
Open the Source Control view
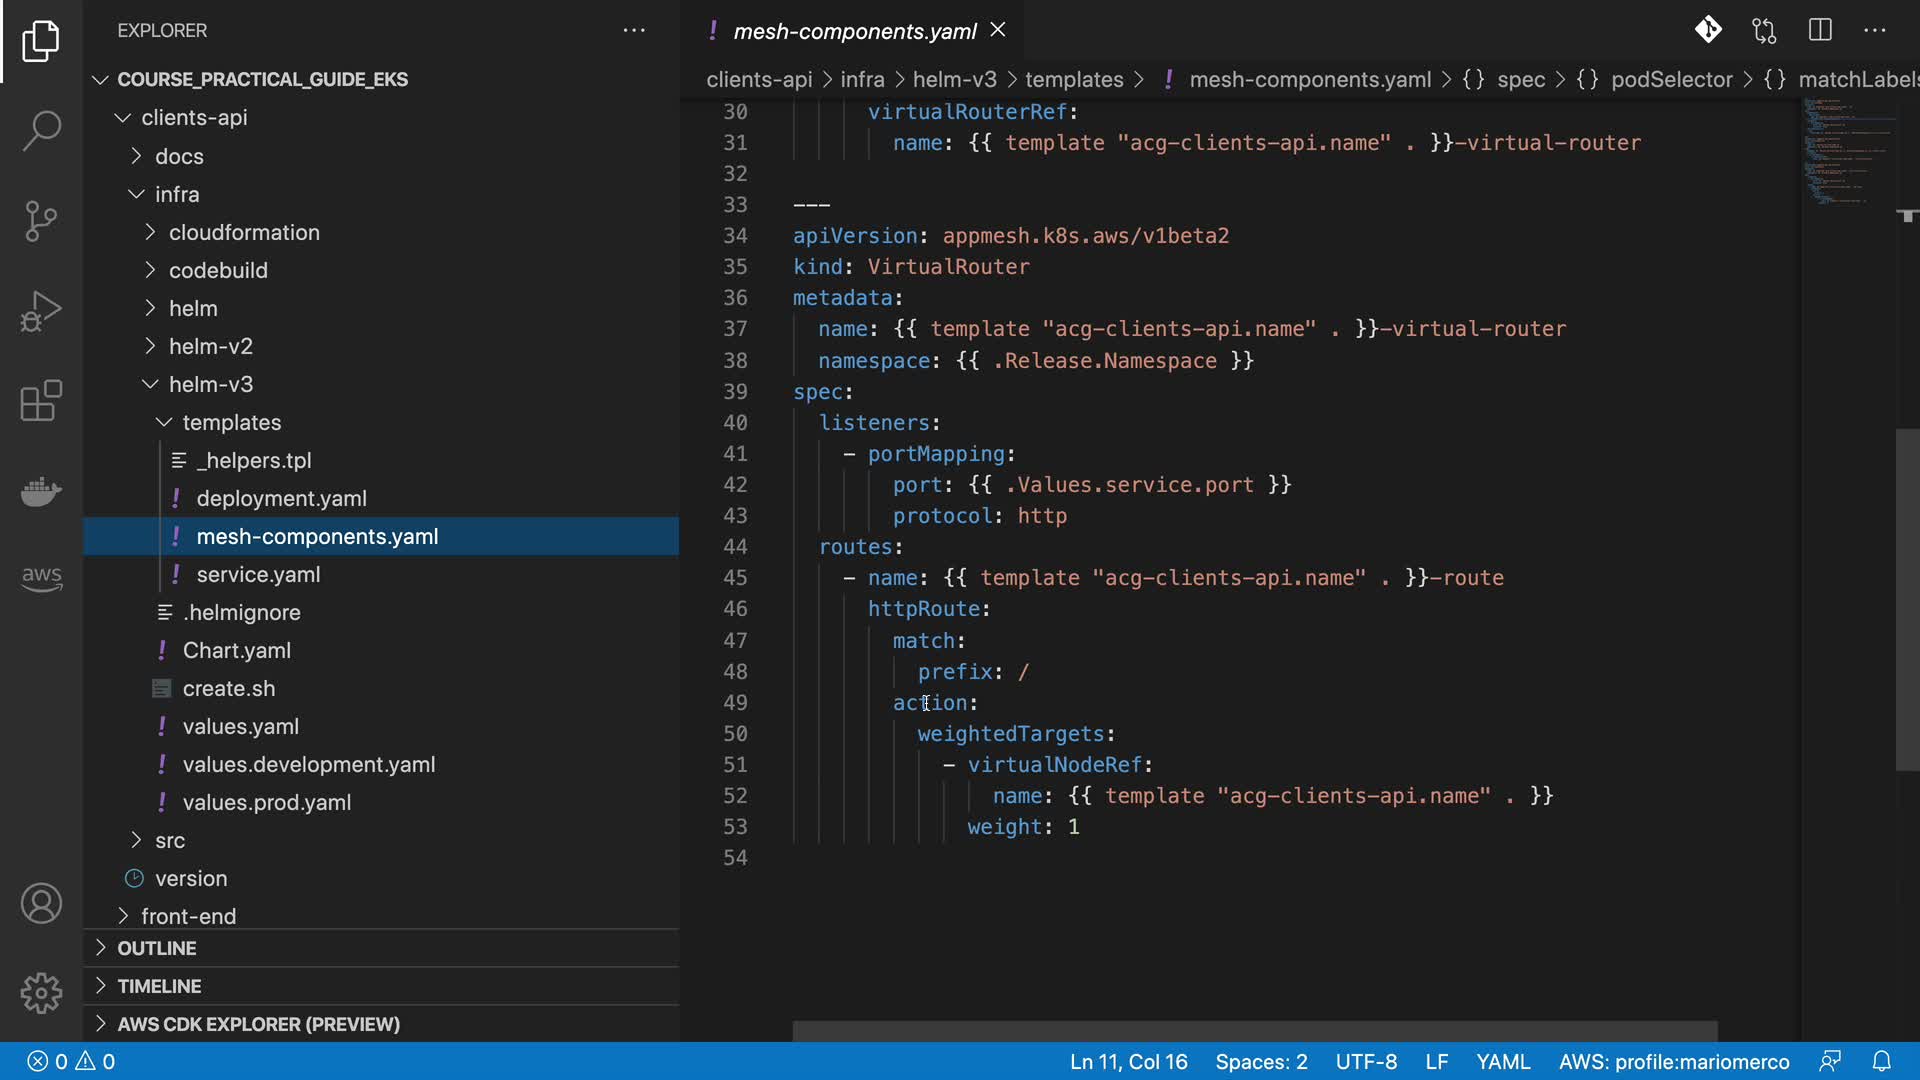[x=41, y=221]
